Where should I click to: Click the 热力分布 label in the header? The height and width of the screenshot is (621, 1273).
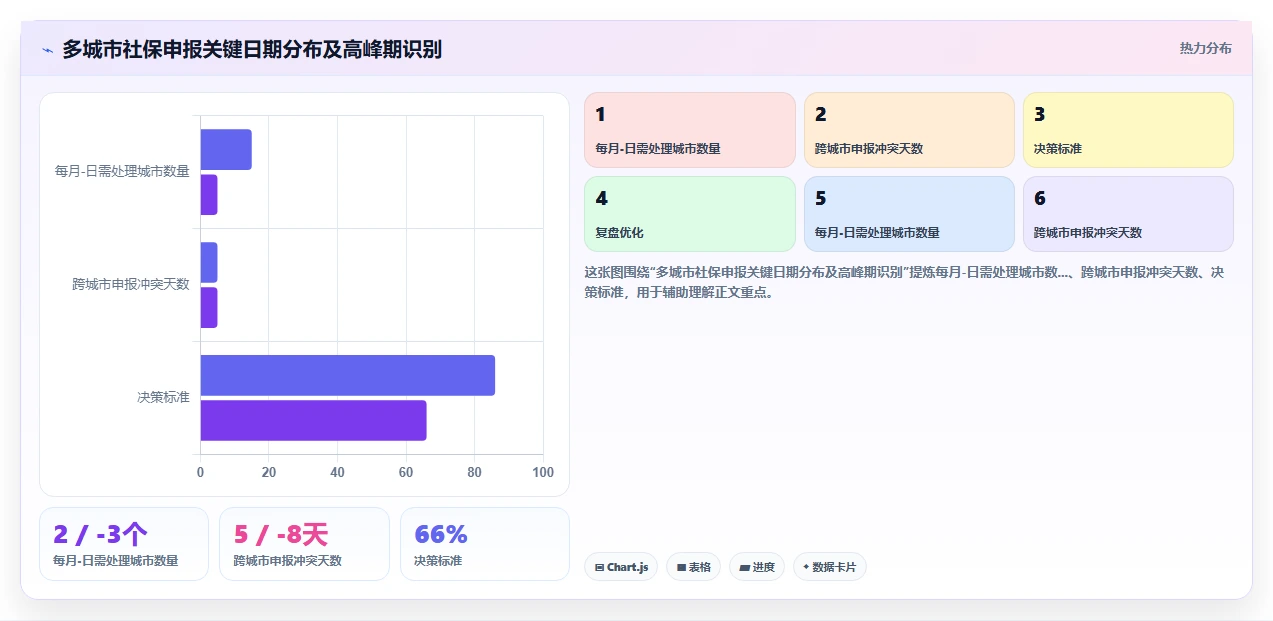(1205, 48)
